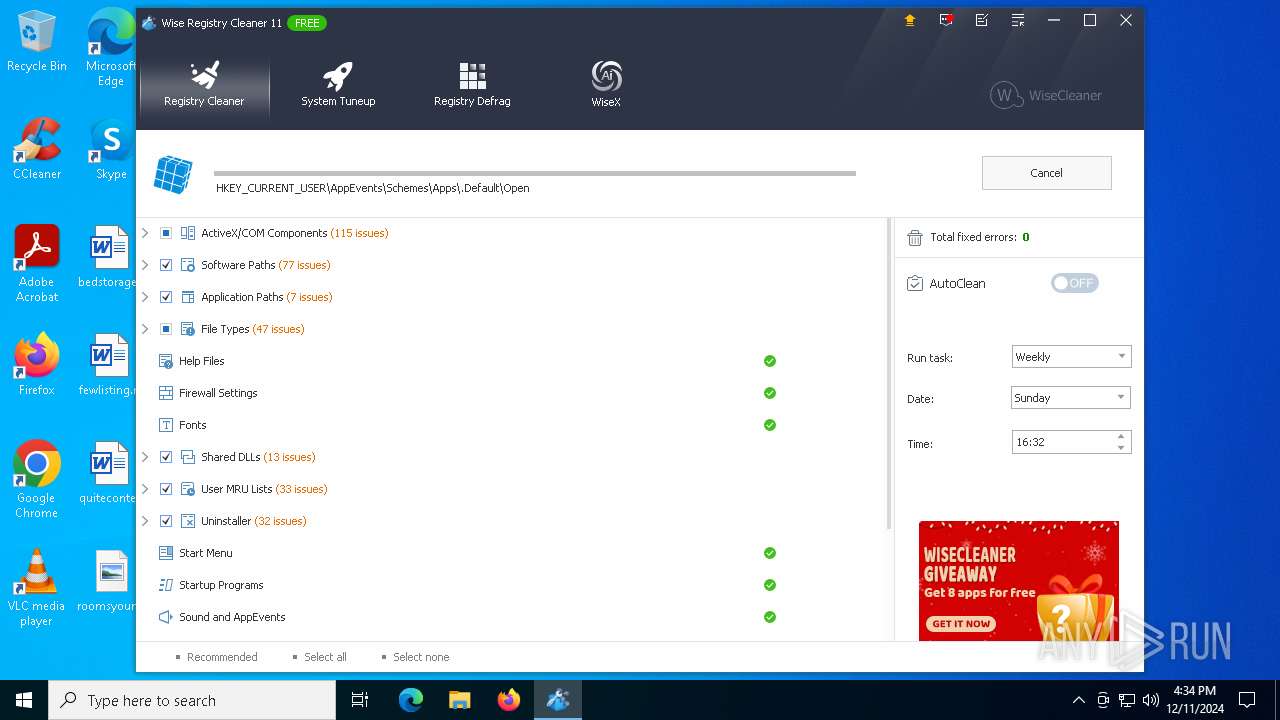Click green check beside Help Files
This screenshot has width=1280, height=720.
click(770, 361)
